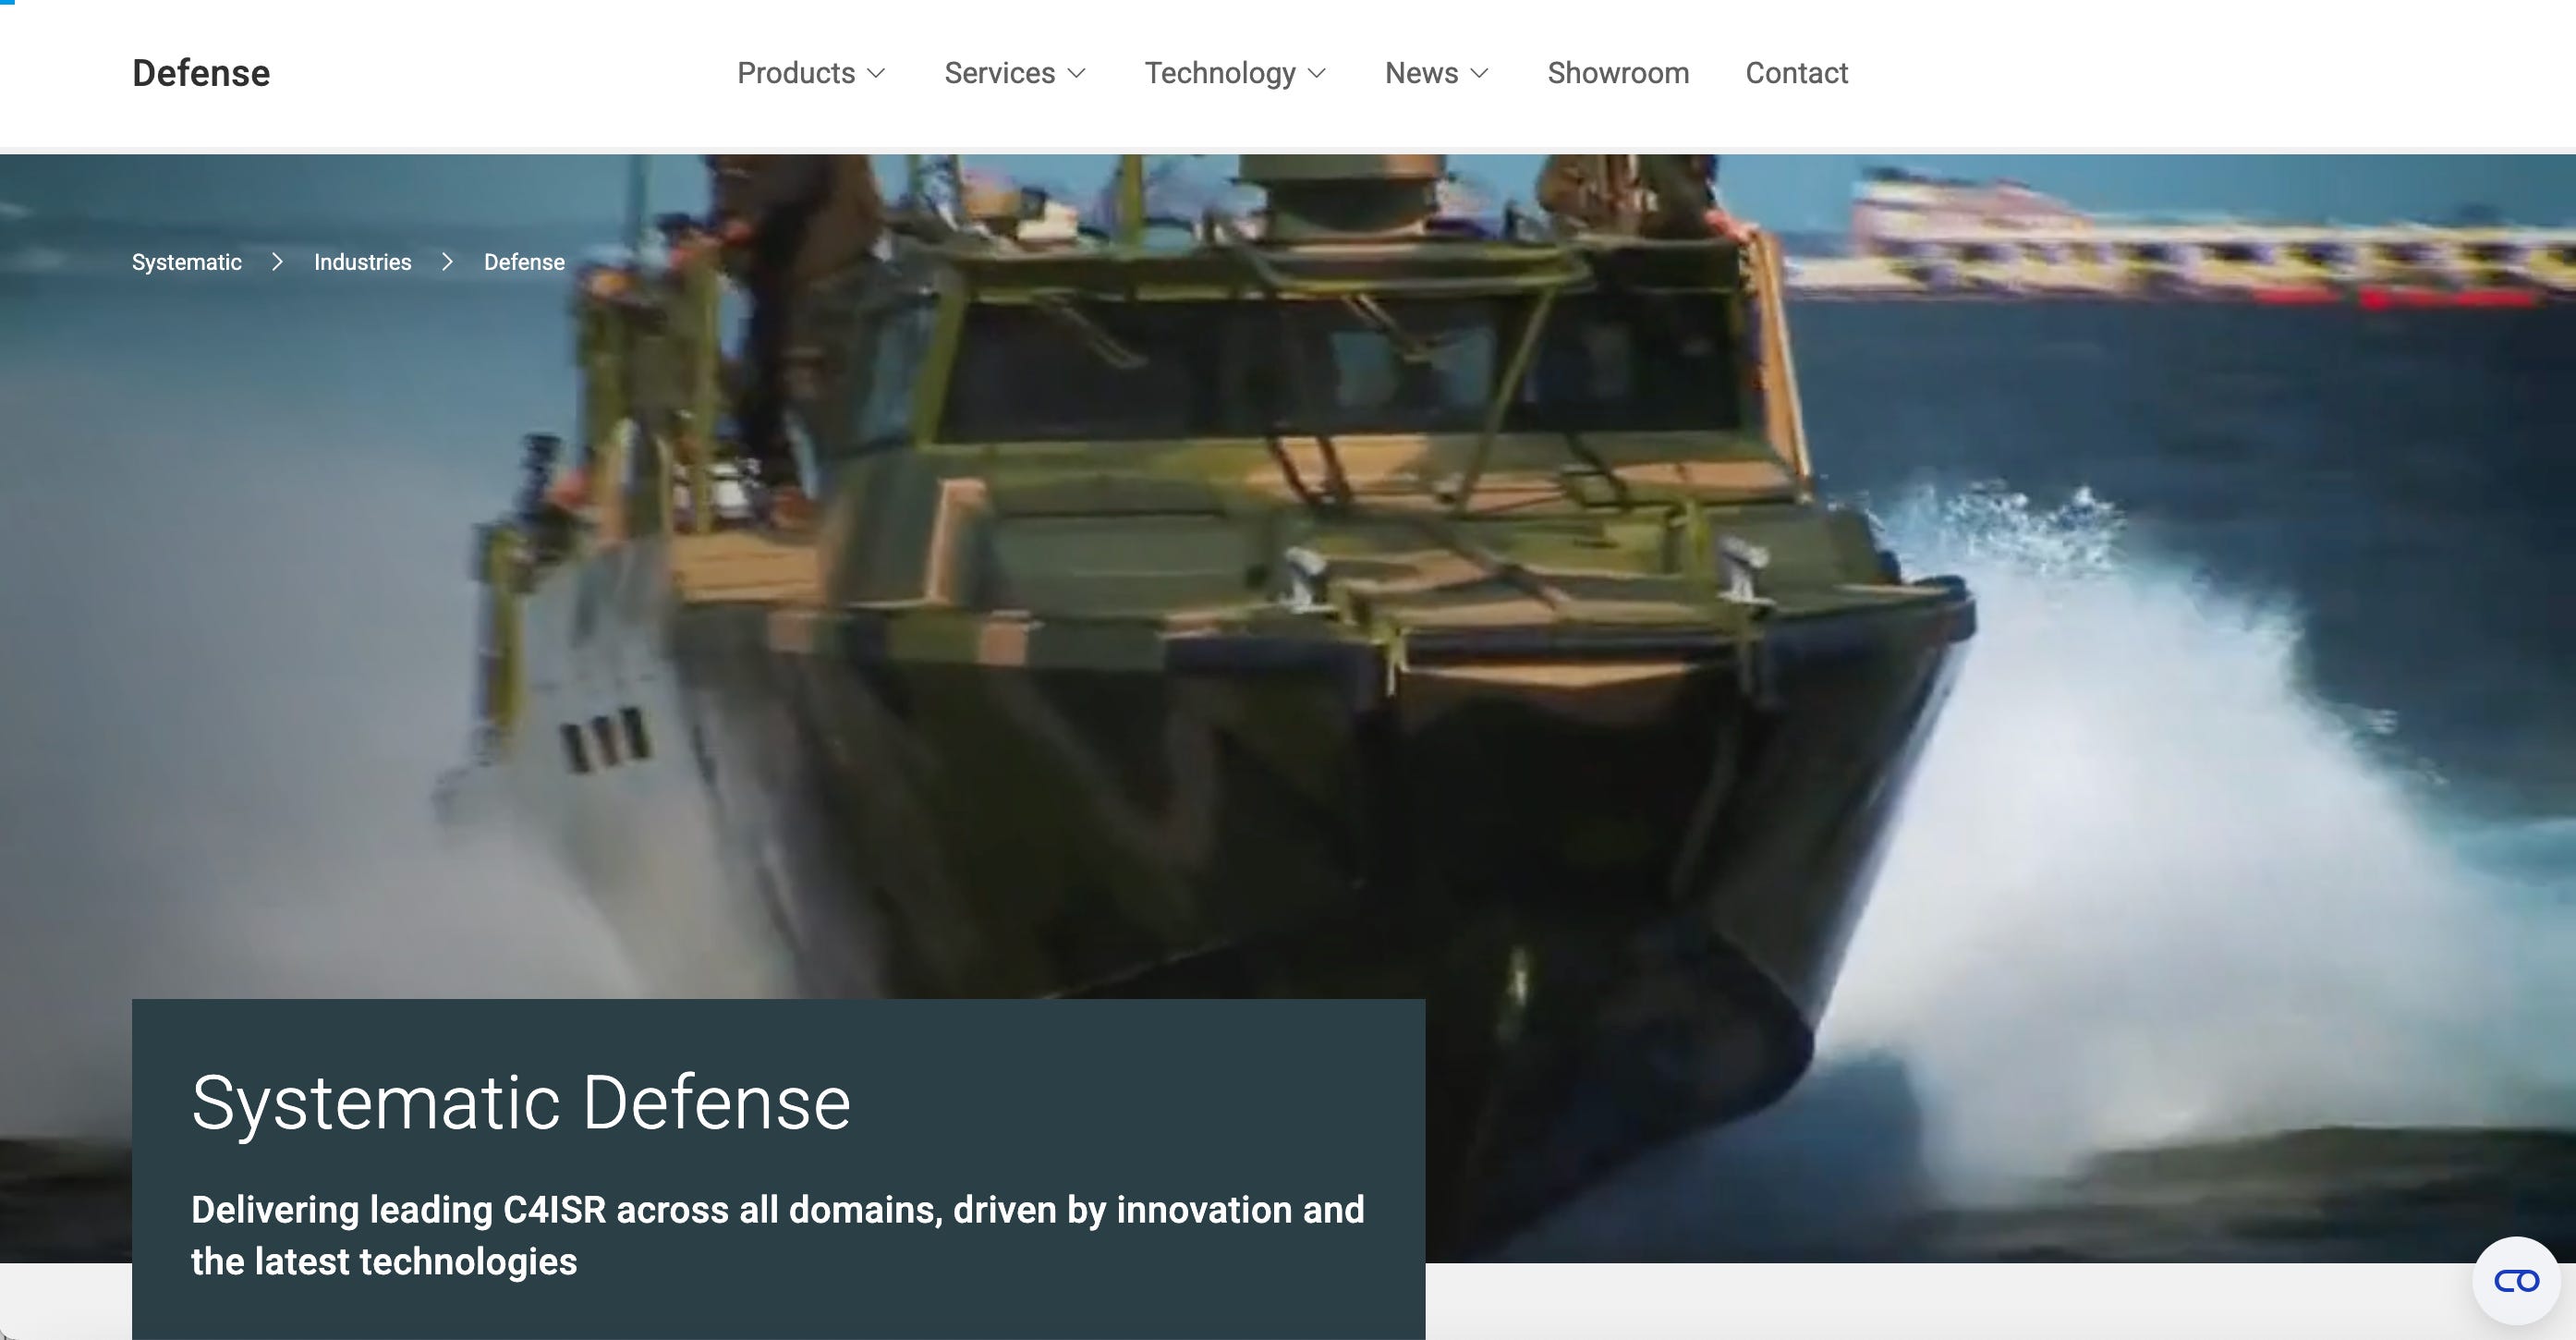This screenshot has height=1340, width=2576.
Task: Click breadcrumb arrow after Systematic
Action: [x=278, y=262]
